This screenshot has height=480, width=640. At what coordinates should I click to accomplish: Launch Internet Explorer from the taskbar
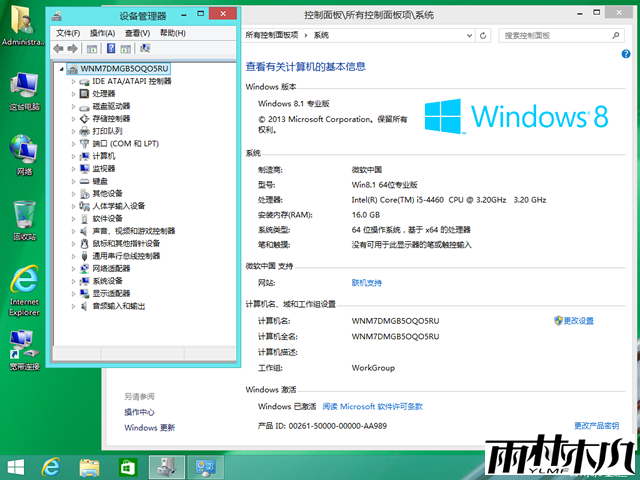click(x=51, y=467)
